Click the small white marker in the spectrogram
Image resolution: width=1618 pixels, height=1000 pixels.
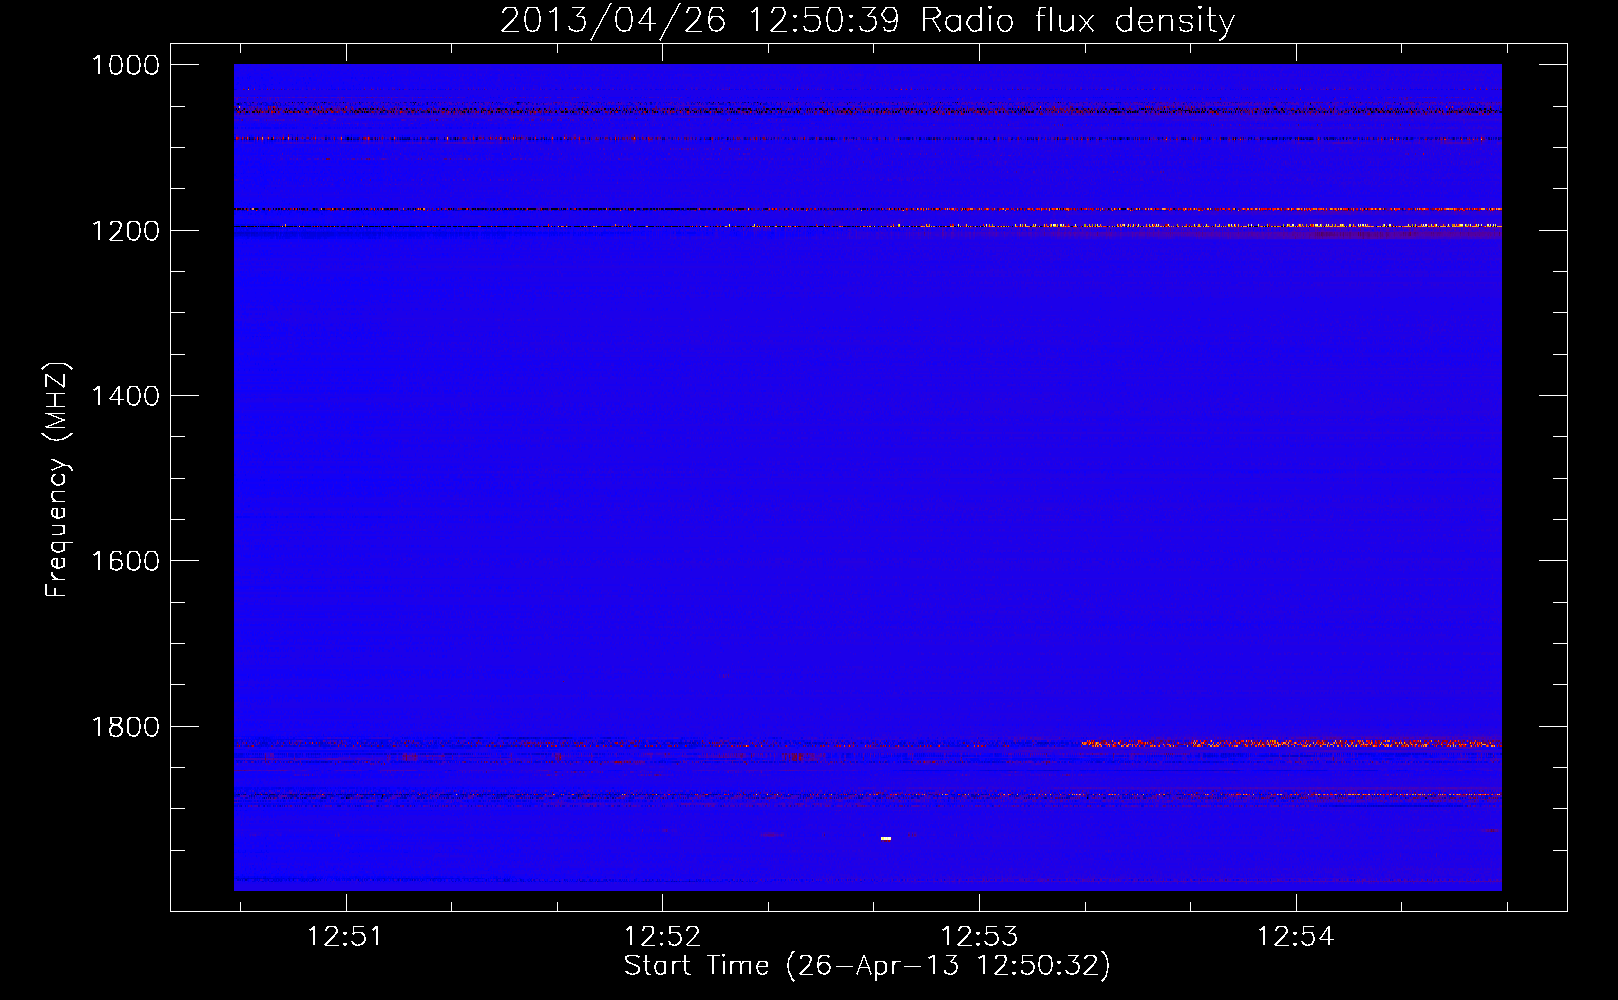coord(886,838)
